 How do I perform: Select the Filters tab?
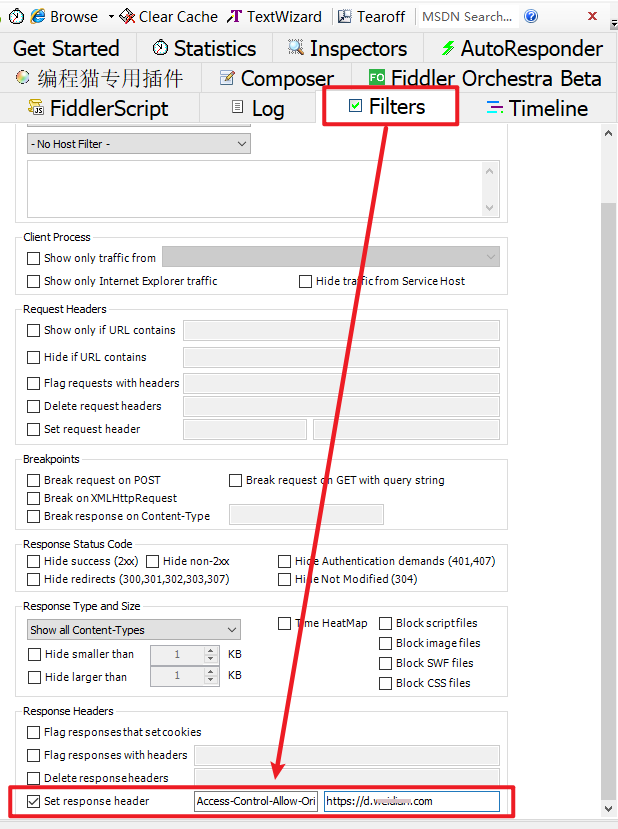(390, 106)
